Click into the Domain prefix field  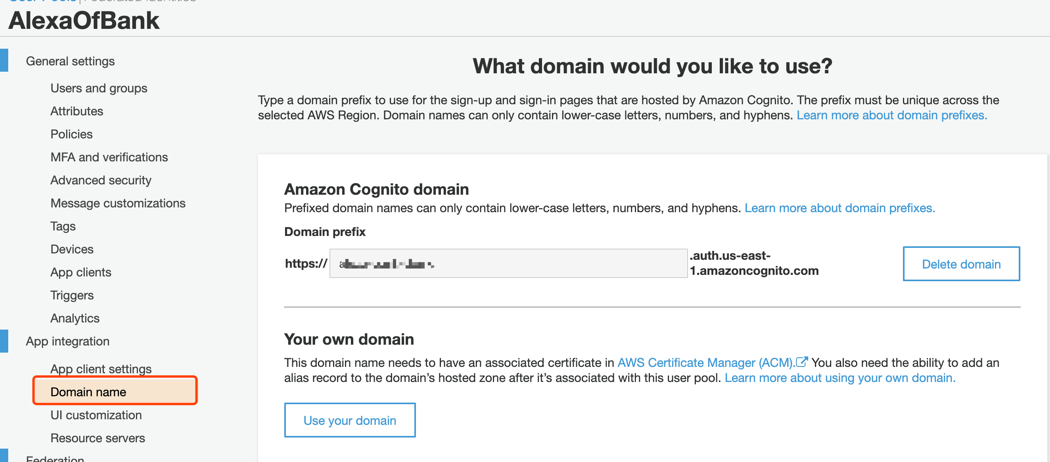[506, 264]
